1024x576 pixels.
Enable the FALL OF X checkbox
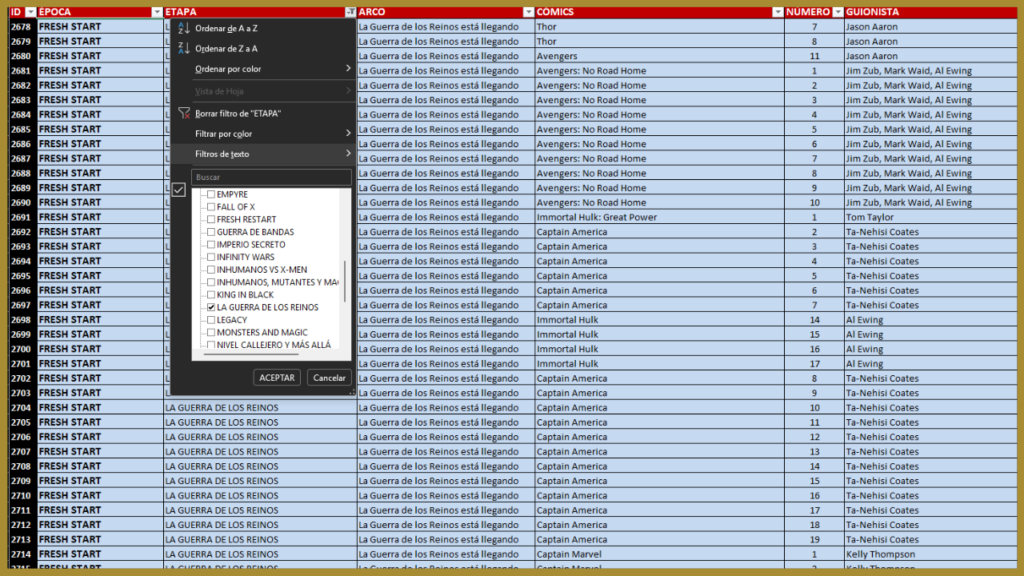coord(211,206)
